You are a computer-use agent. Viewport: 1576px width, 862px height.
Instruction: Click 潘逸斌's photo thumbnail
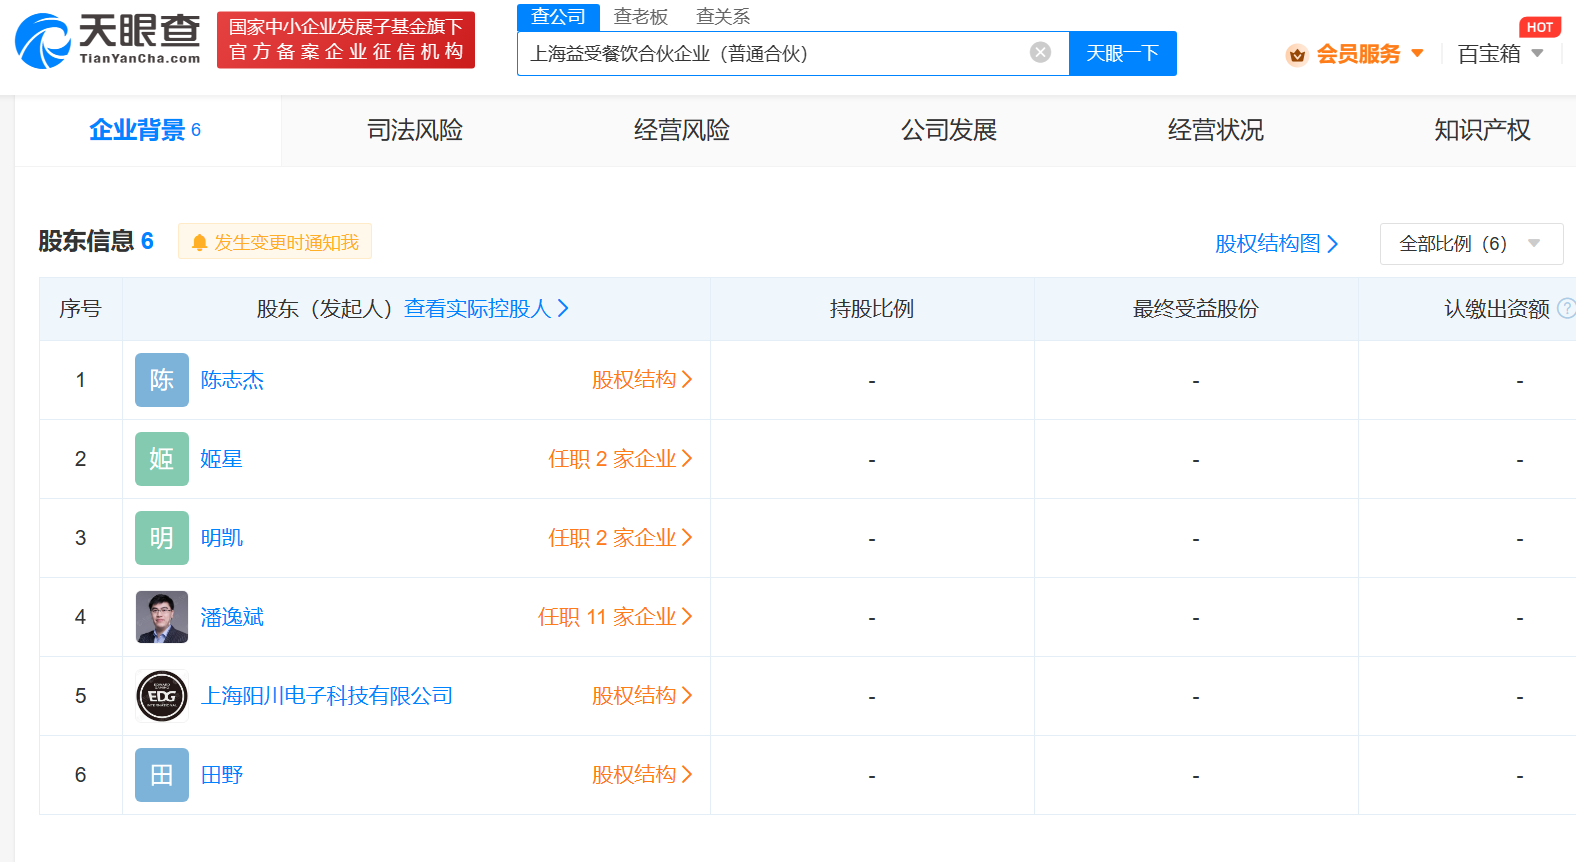[162, 617]
